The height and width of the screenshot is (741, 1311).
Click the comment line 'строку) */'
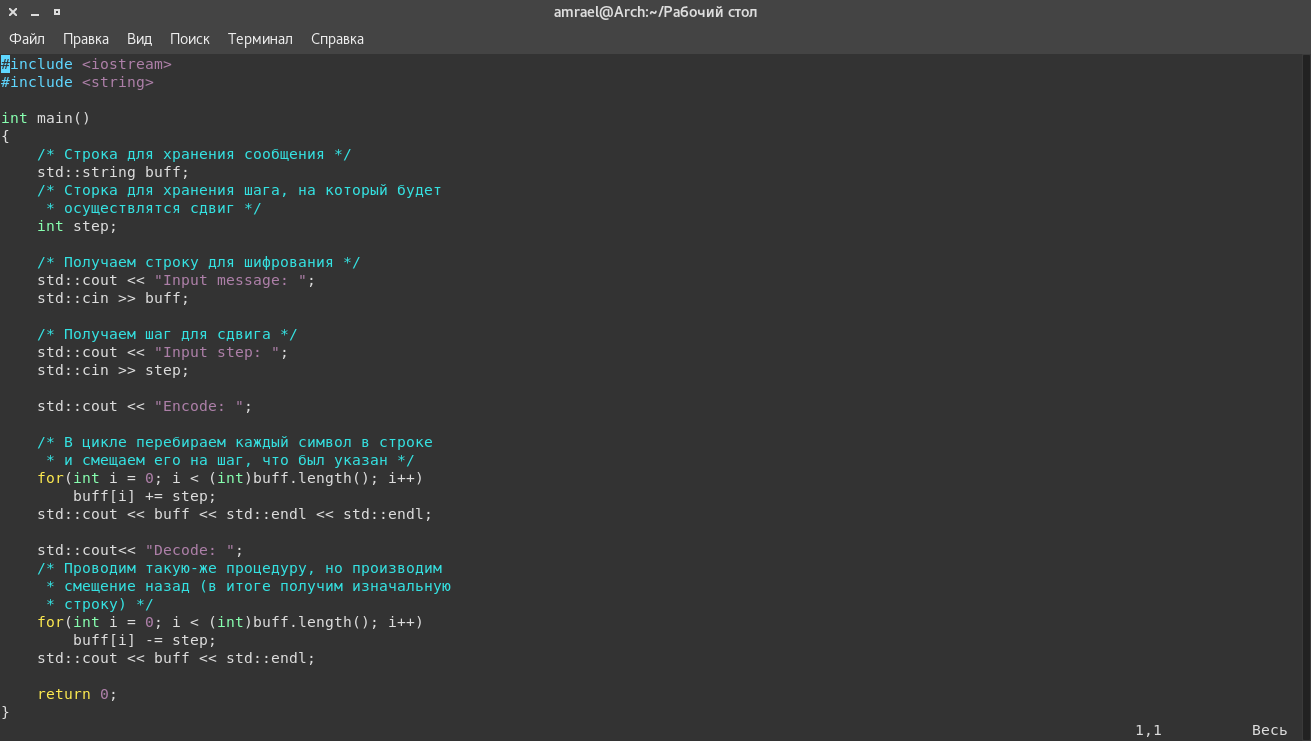pyautogui.click(x=100, y=604)
